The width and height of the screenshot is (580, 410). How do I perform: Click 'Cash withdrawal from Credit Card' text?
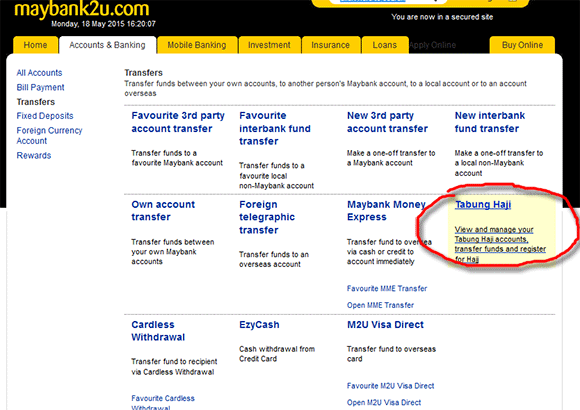coord(277,354)
